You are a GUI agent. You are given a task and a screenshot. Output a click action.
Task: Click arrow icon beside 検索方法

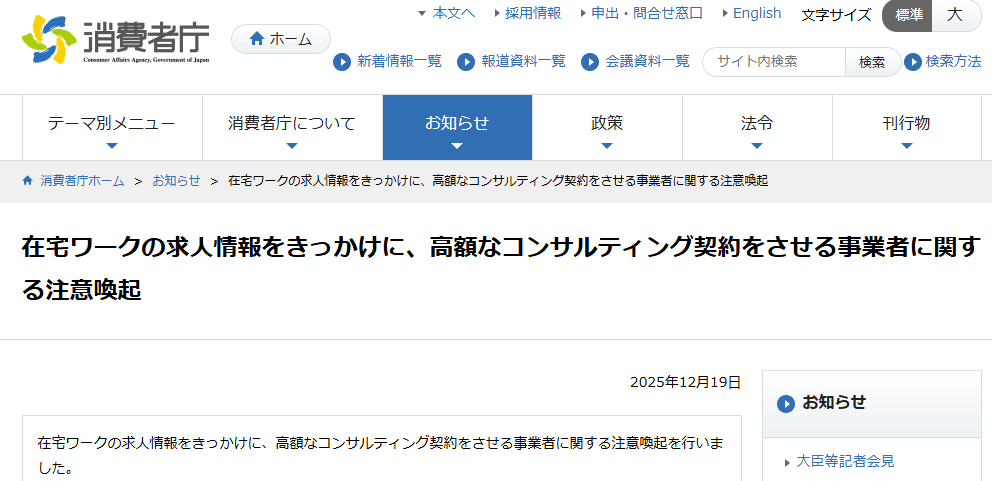point(913,62)
